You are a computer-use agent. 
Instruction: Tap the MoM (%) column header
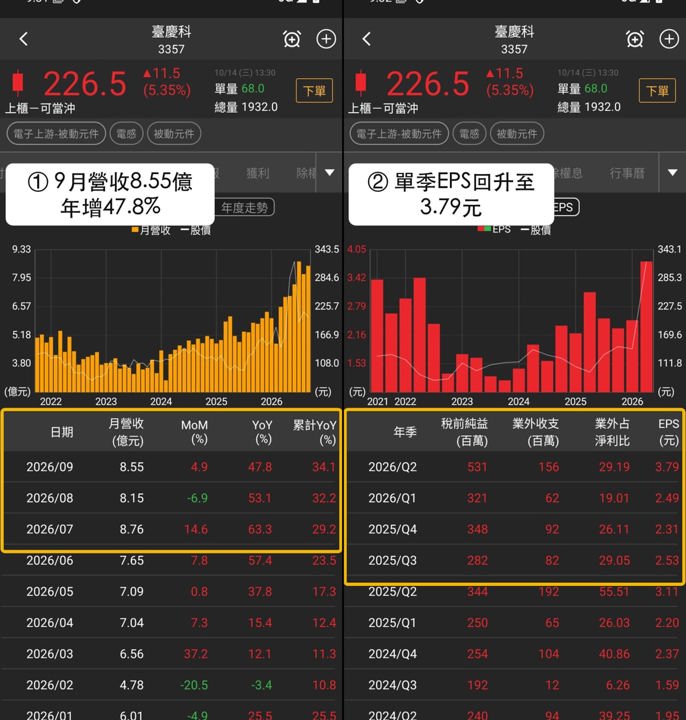tap(195, 432)
